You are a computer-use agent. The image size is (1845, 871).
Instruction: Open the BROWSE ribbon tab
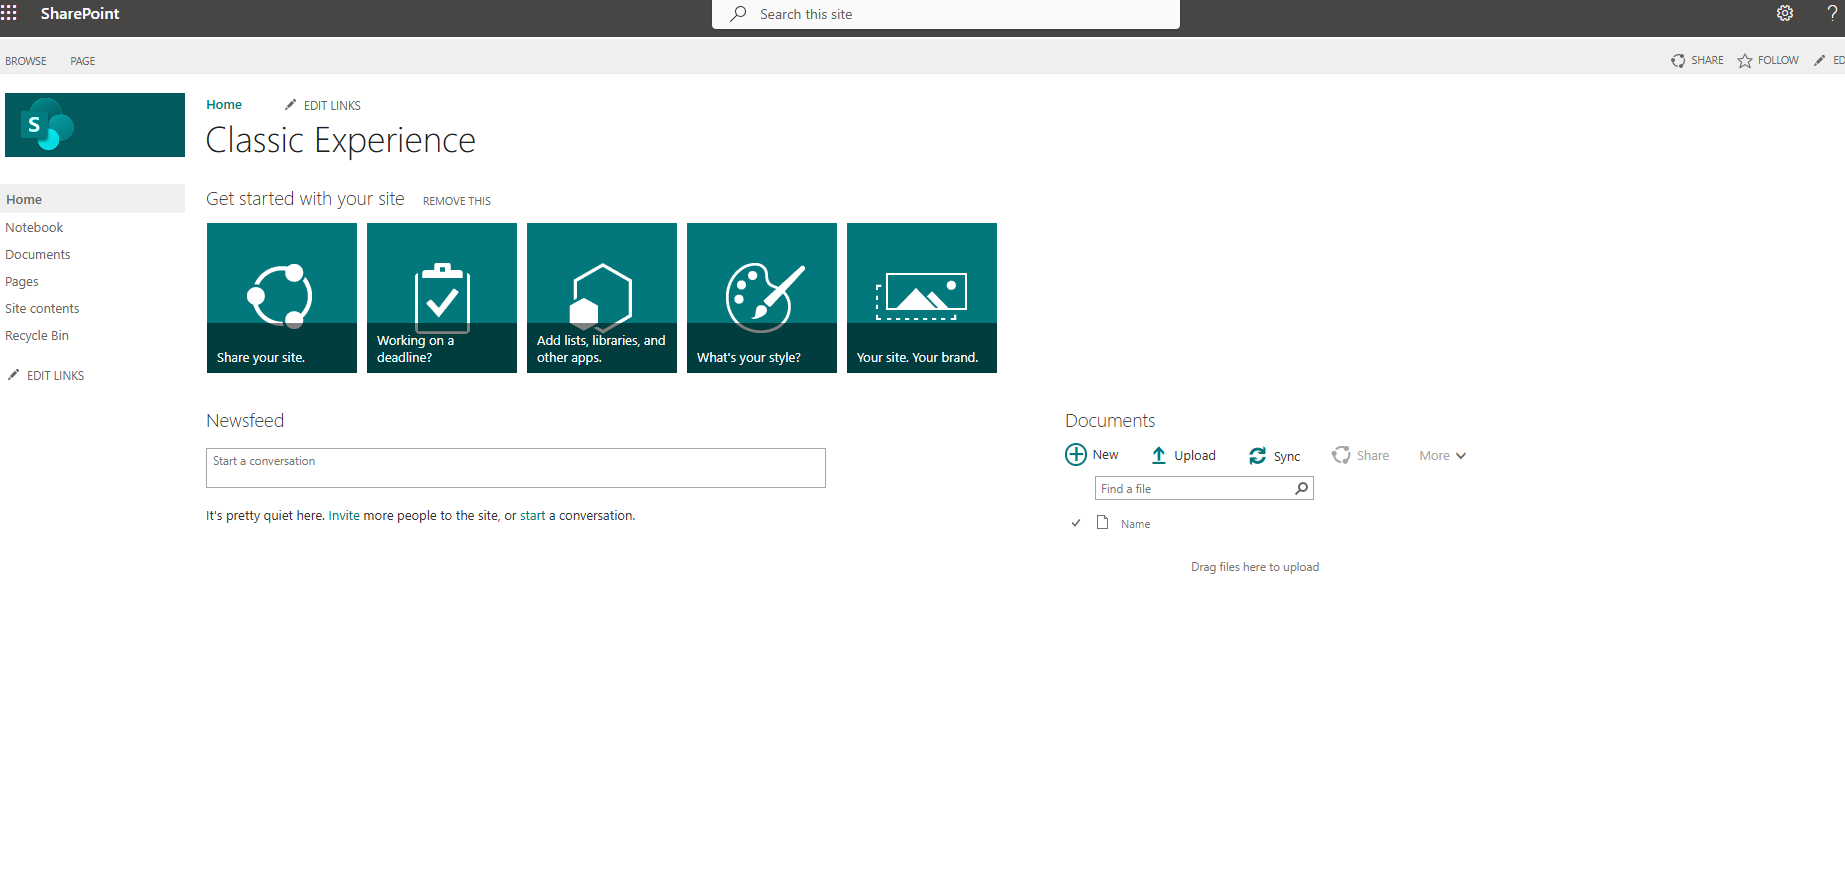26,61
